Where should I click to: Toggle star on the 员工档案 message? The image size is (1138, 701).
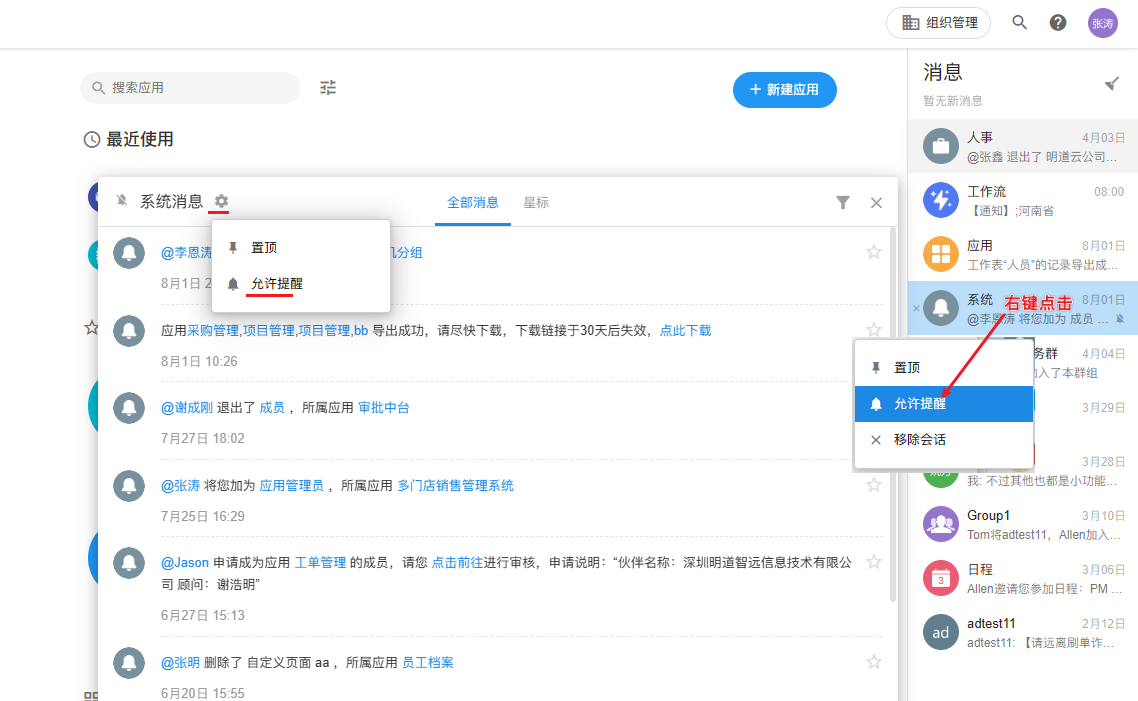click(x=873, y=661)
